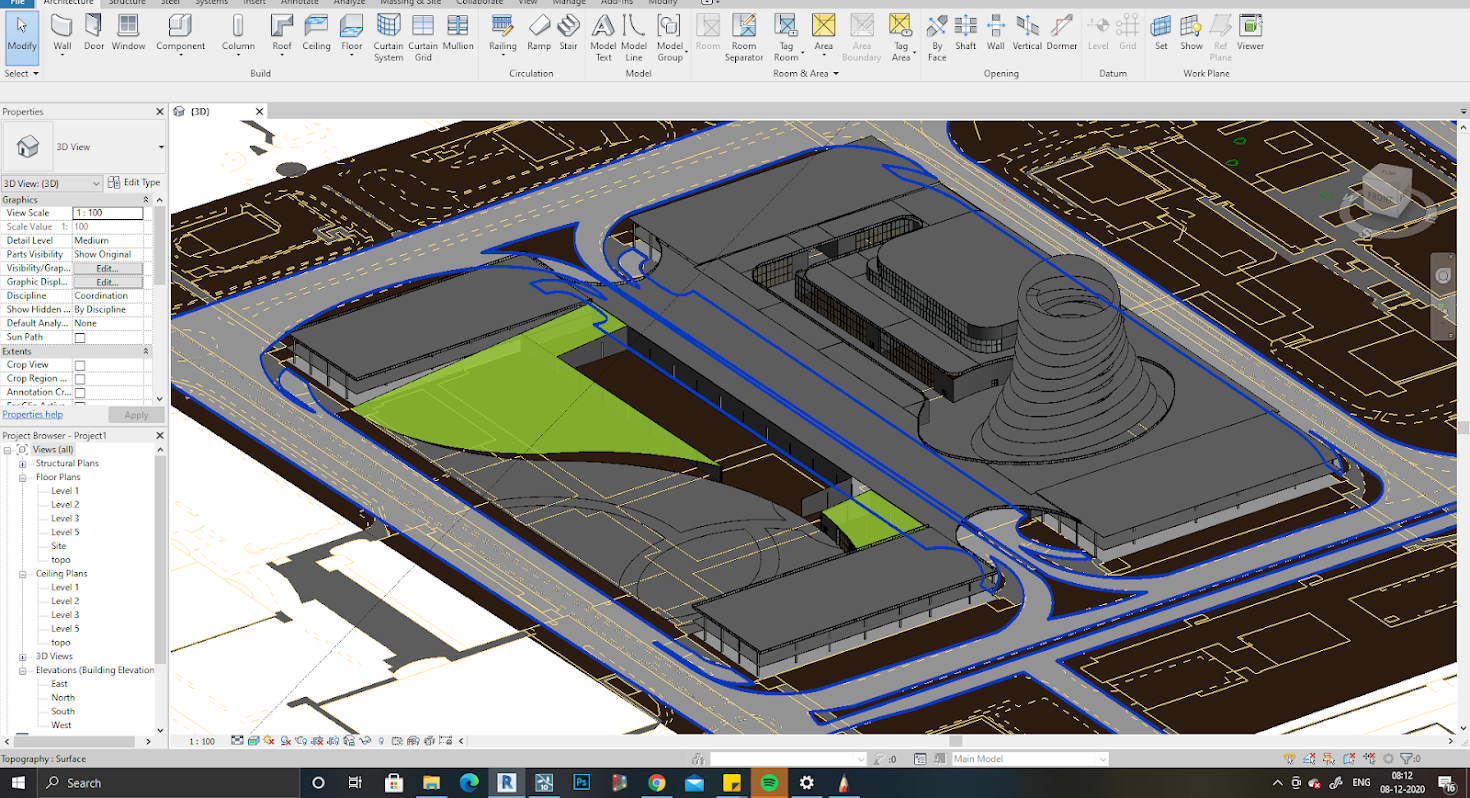This screenshot has width=1470, height=798.
Task: Open Spotify from the Windows taskbar
Action: click(770, 782)
